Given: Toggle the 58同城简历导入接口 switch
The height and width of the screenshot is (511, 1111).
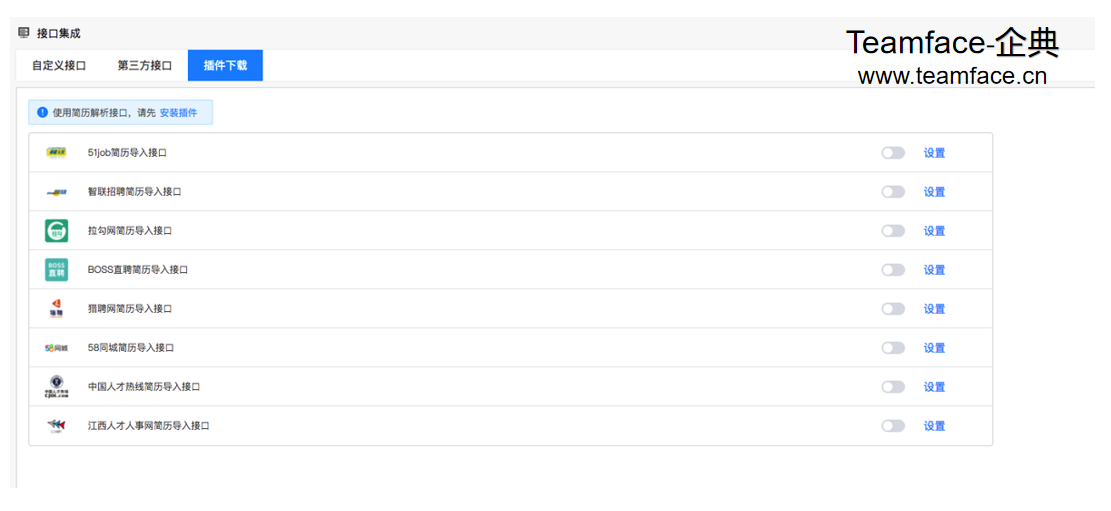Looking at the screenshot, I should point(893,348).
